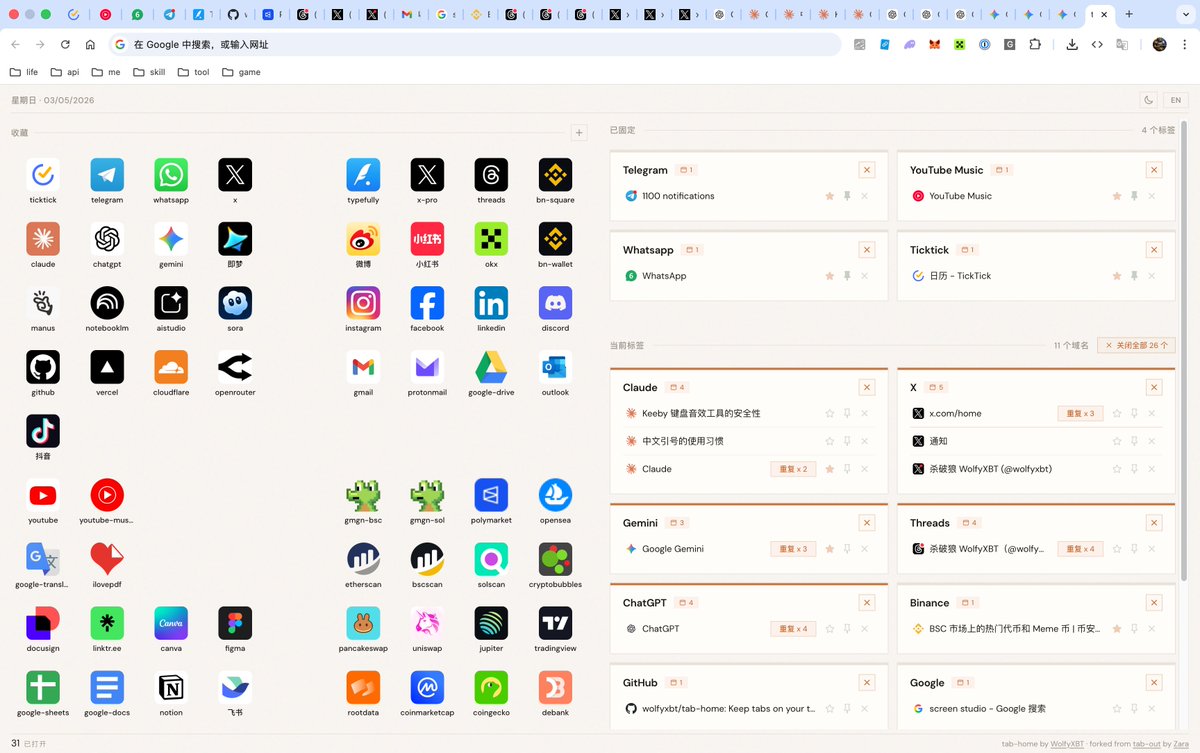
Task: Open the Chrome downloads button
Action: [1072, 45]
